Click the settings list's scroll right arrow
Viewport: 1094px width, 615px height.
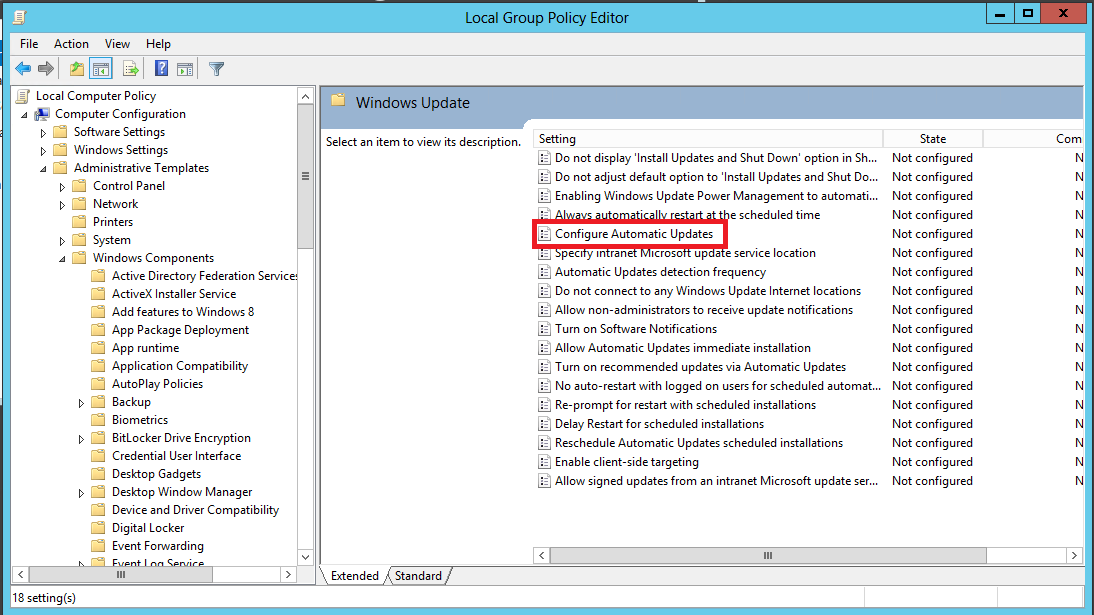pyautogui.click(x=1074, y=556)
